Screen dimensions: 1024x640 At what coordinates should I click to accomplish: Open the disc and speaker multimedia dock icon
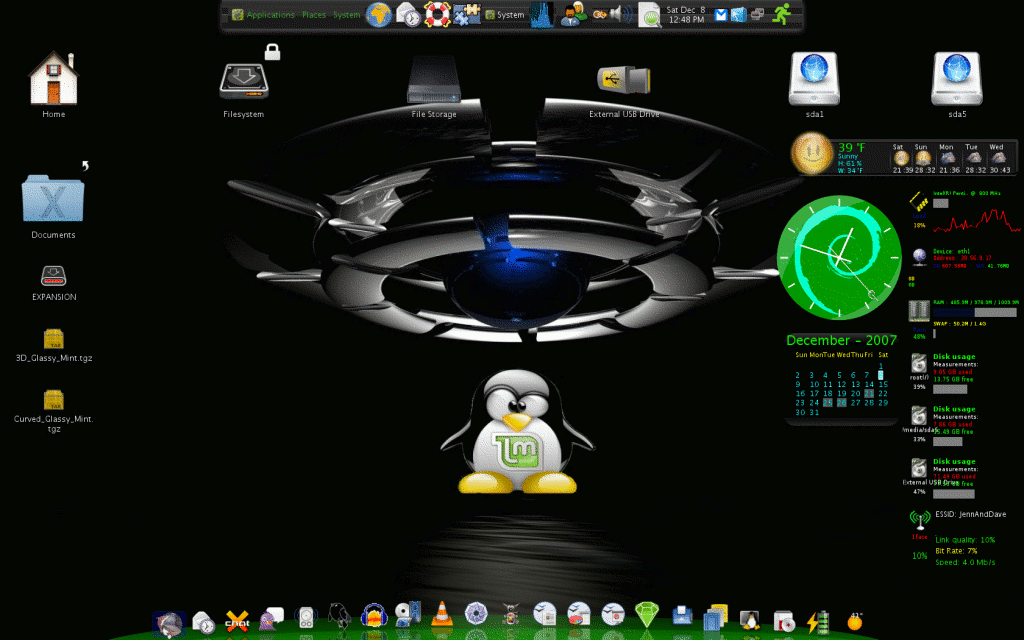point(408,614)
